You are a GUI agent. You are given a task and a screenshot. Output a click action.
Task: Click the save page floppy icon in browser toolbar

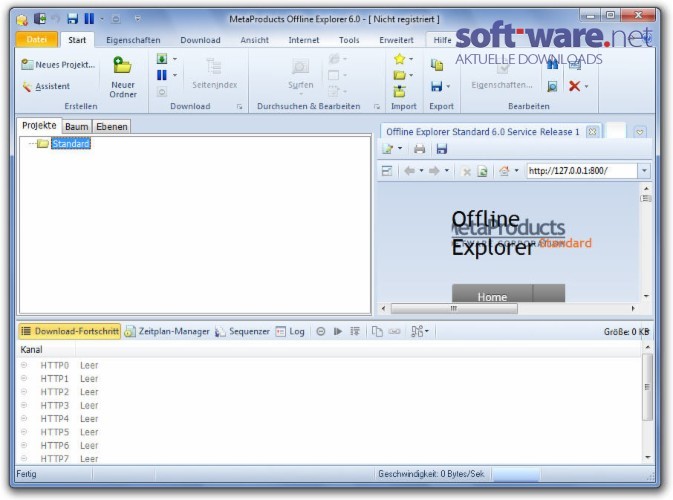point(442,149)
